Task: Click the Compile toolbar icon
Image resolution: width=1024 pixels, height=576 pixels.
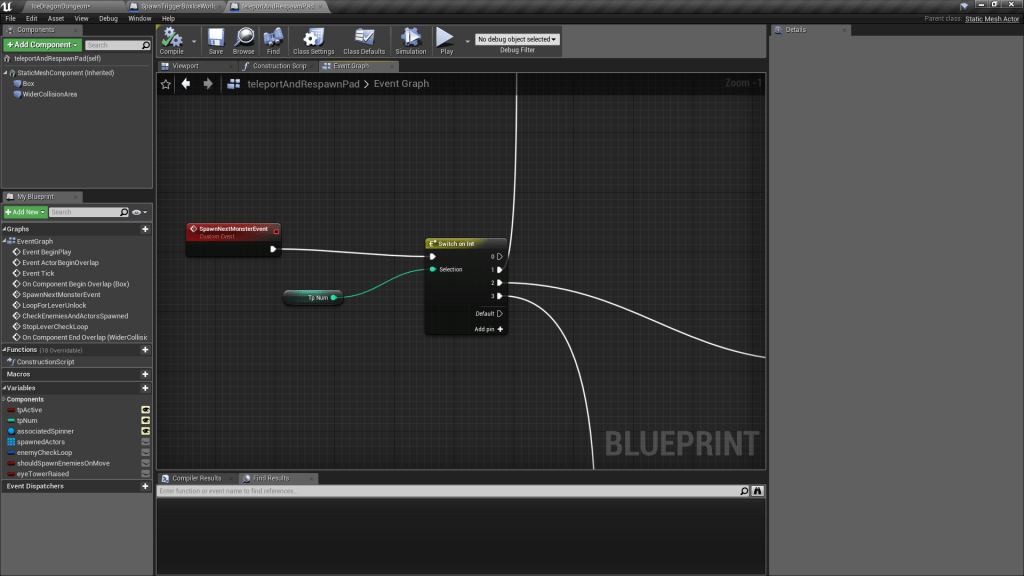Action: [x=171, y=38]
